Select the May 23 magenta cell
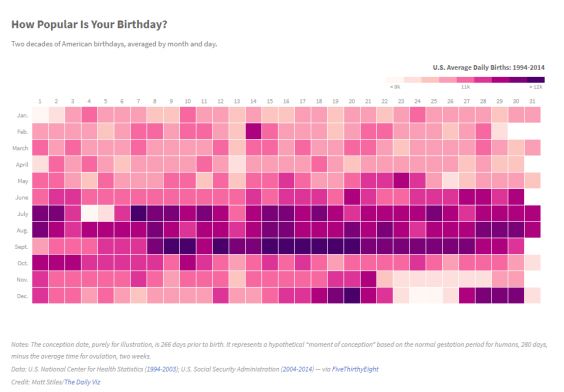 pyautogui.click(x=401, y=181)
